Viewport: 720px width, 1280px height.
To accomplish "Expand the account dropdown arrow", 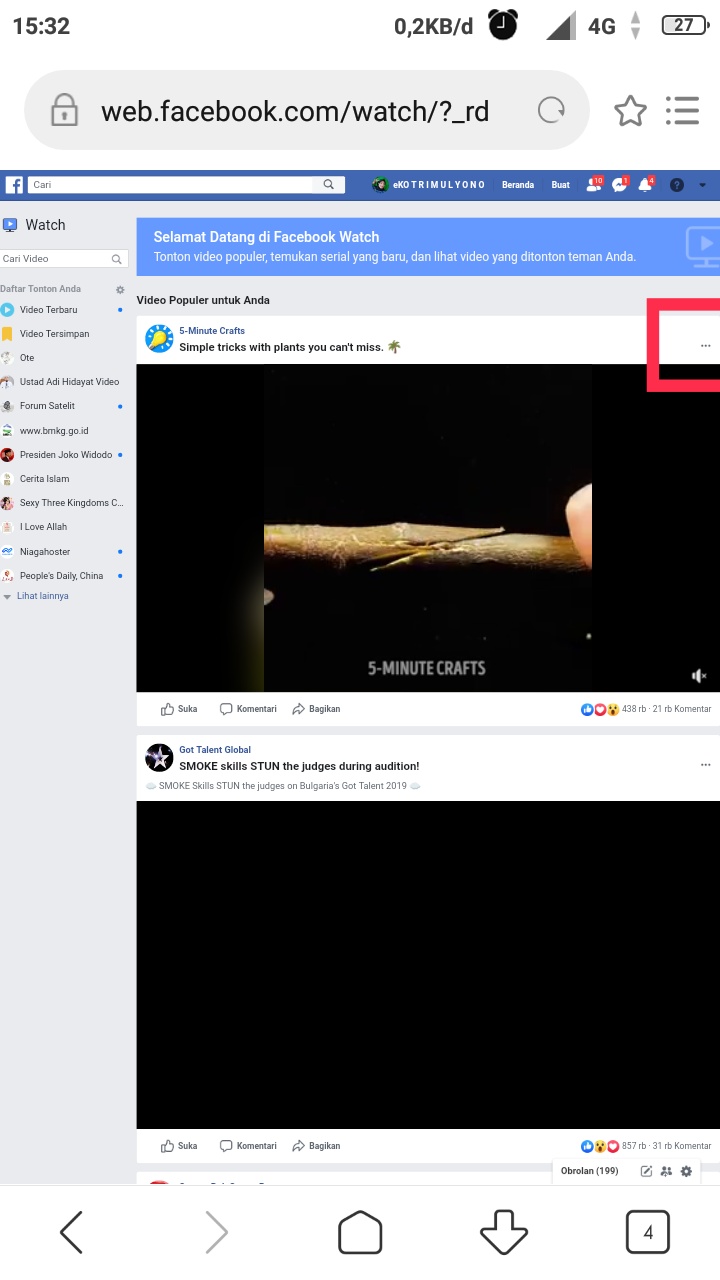I will click(702, 185).
